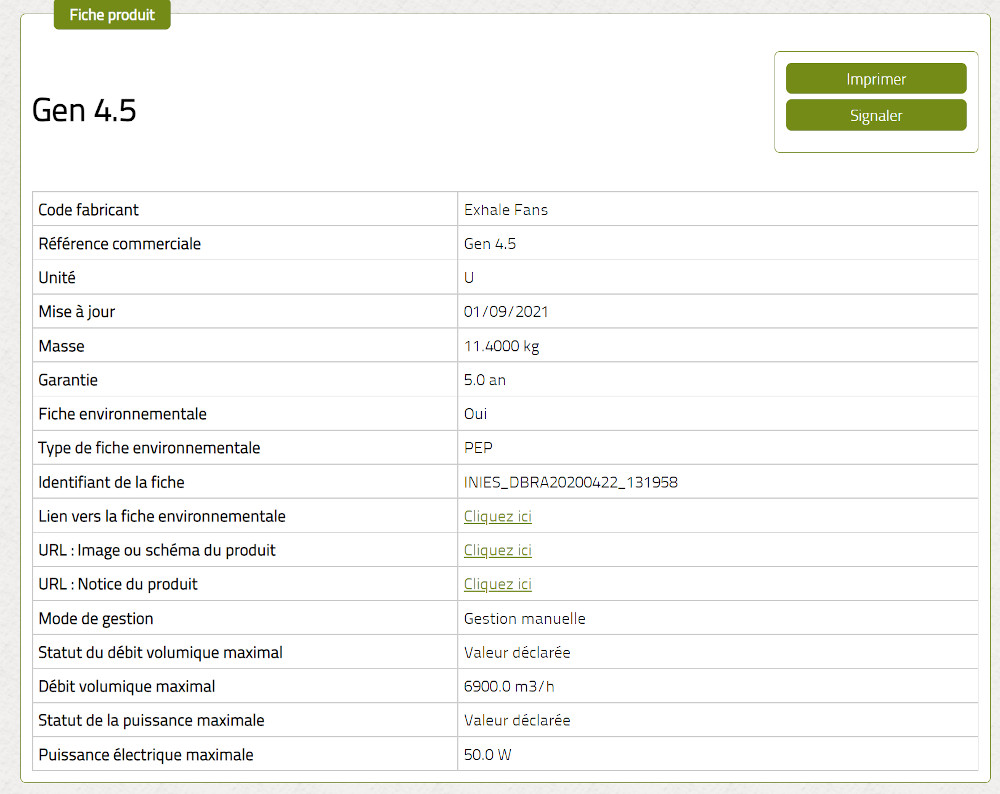Screen dimensions: 1000x794
Task: Click the Mode de gestion label
Action: click(x=96, y=618)
